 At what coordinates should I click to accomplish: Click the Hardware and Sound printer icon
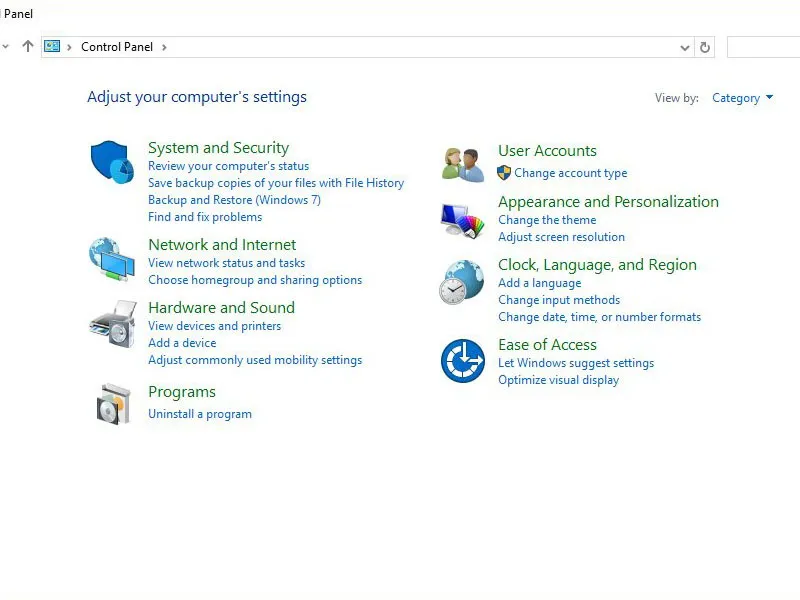coord(111,324)
